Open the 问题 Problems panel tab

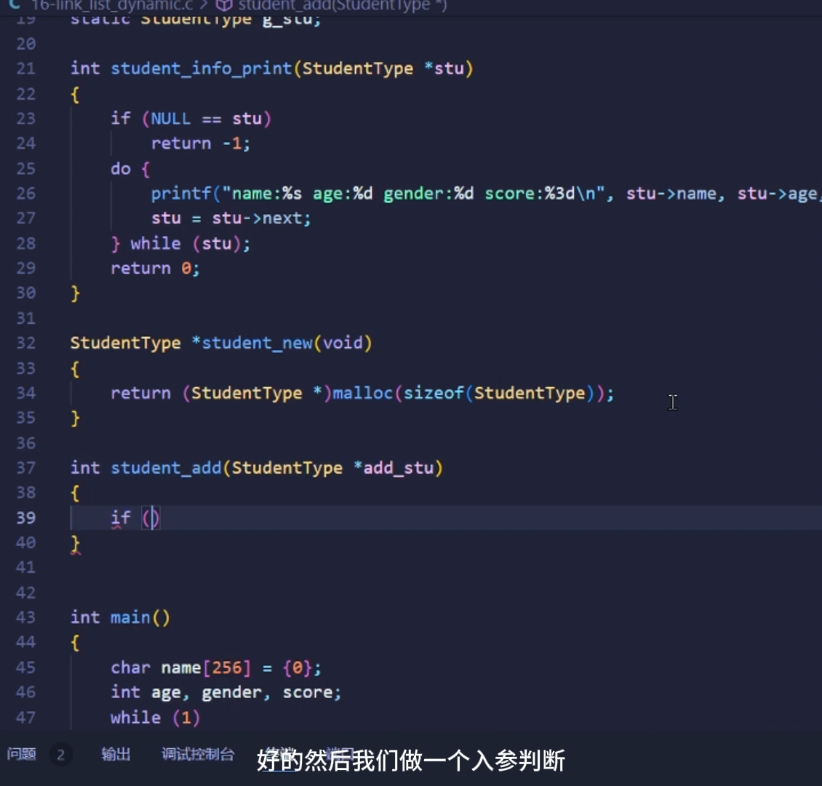click(24, 756)
